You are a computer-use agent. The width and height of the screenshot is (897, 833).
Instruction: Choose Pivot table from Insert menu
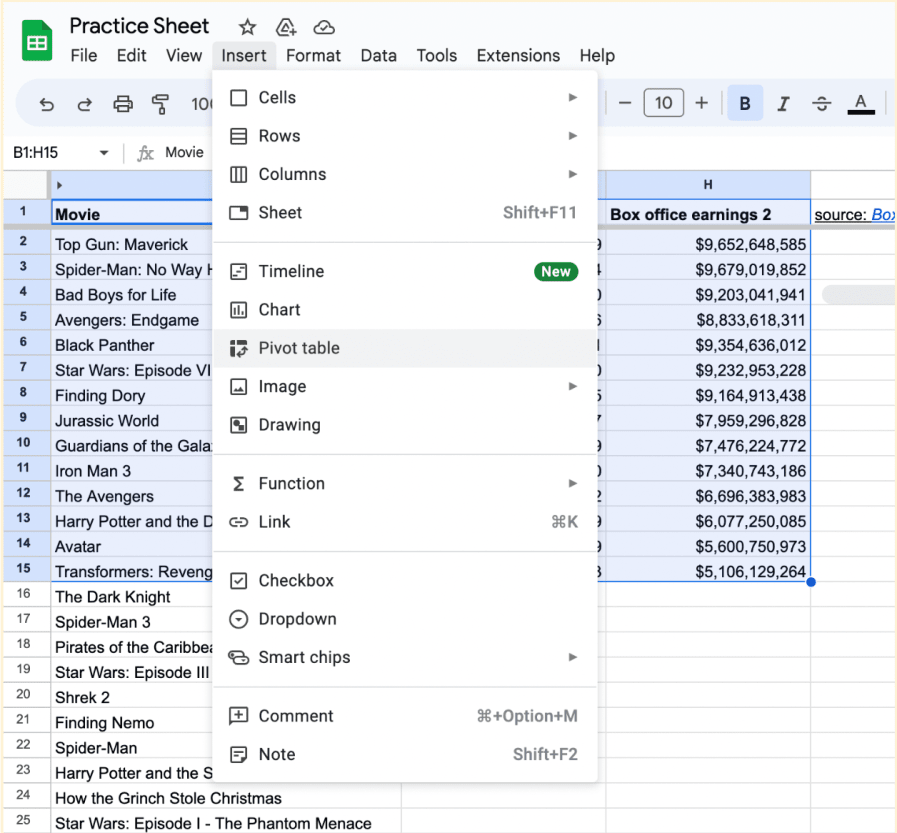[x=405, y=348]
